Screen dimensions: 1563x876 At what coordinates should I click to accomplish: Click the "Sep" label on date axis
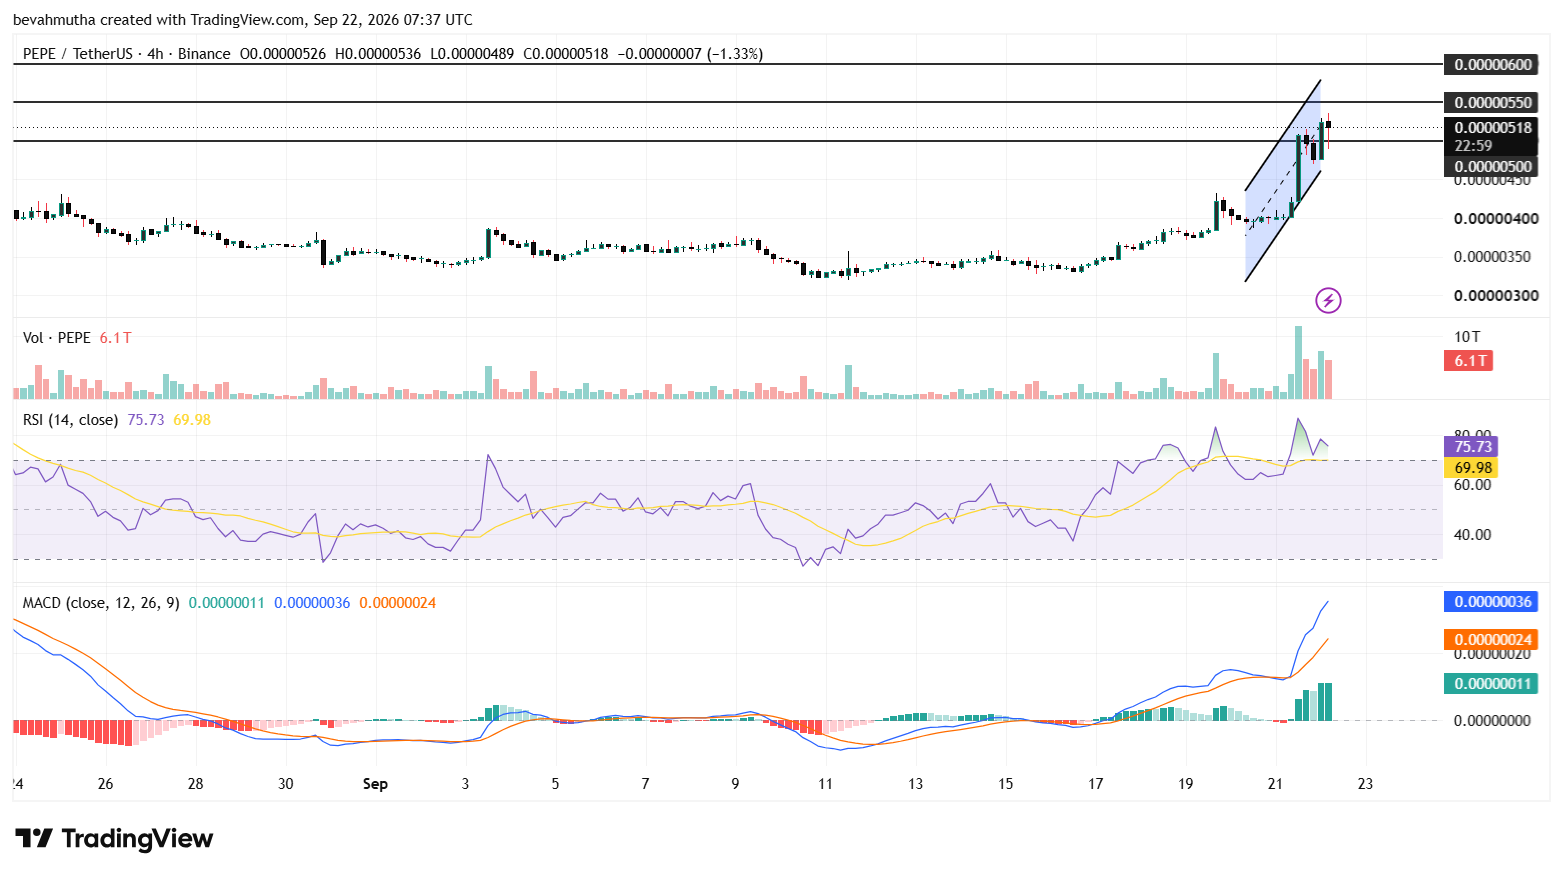pos(375,784)
